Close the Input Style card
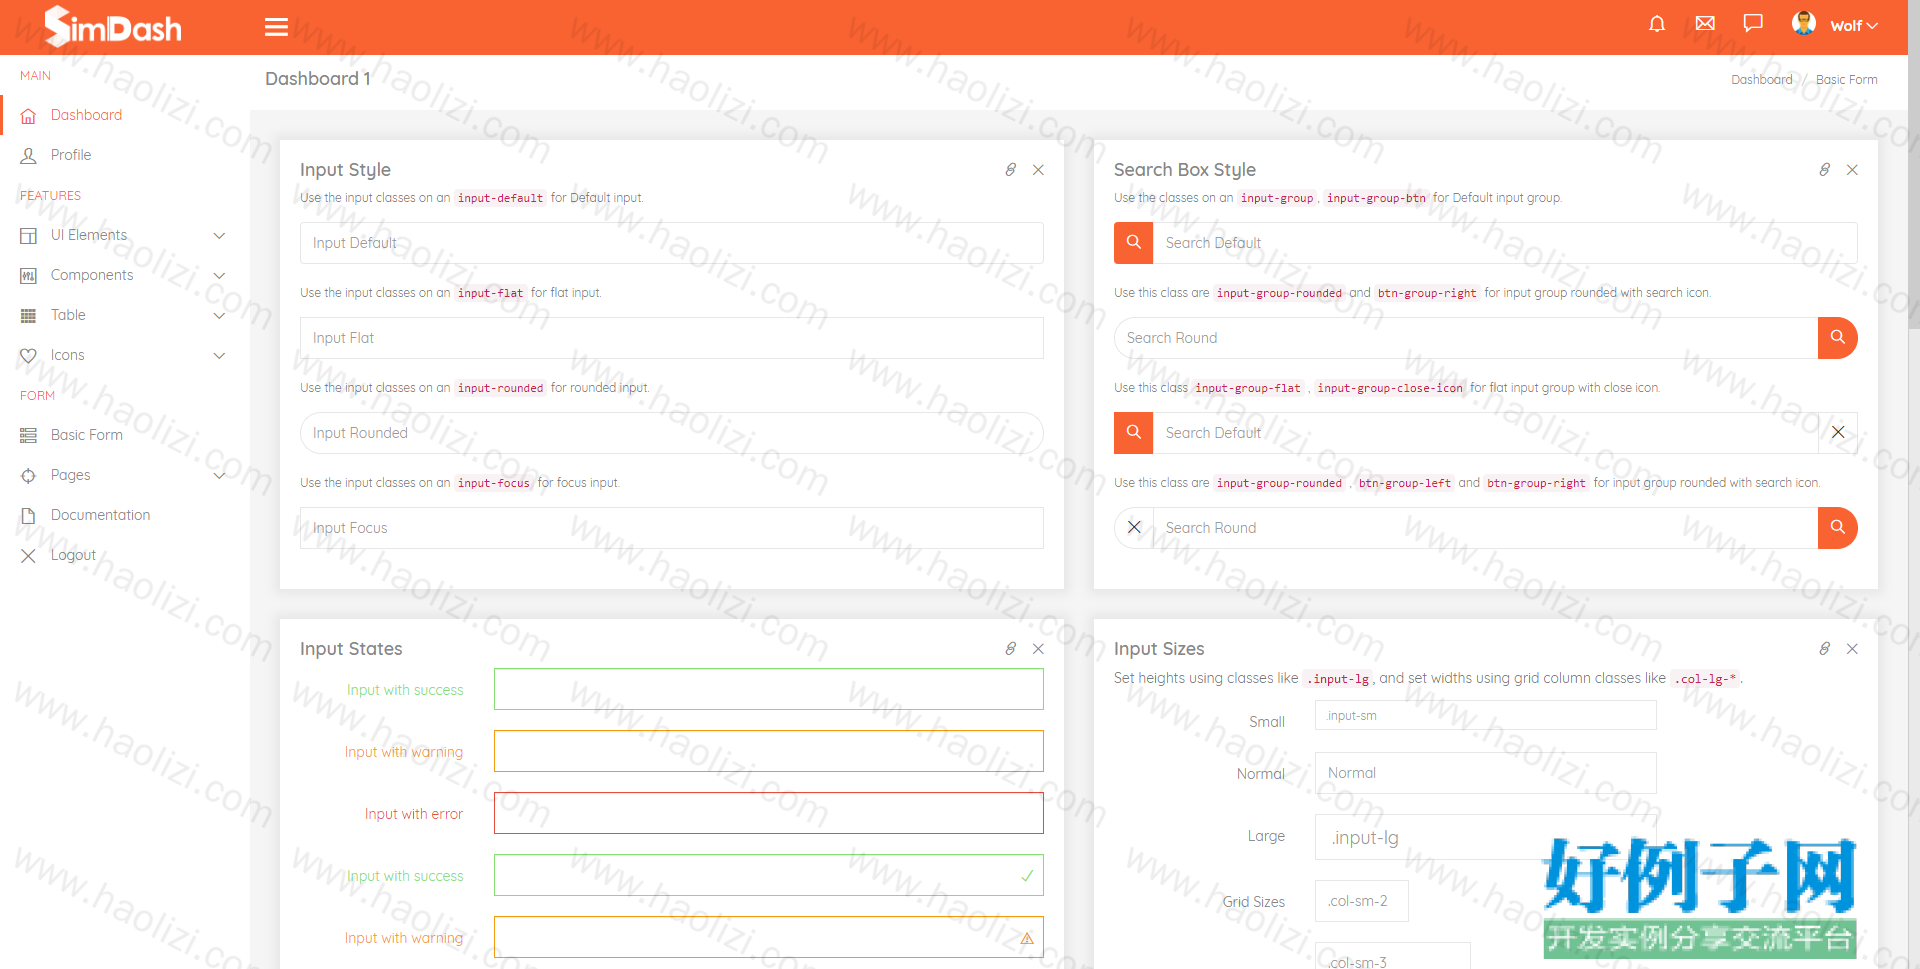 [1038, 170]
